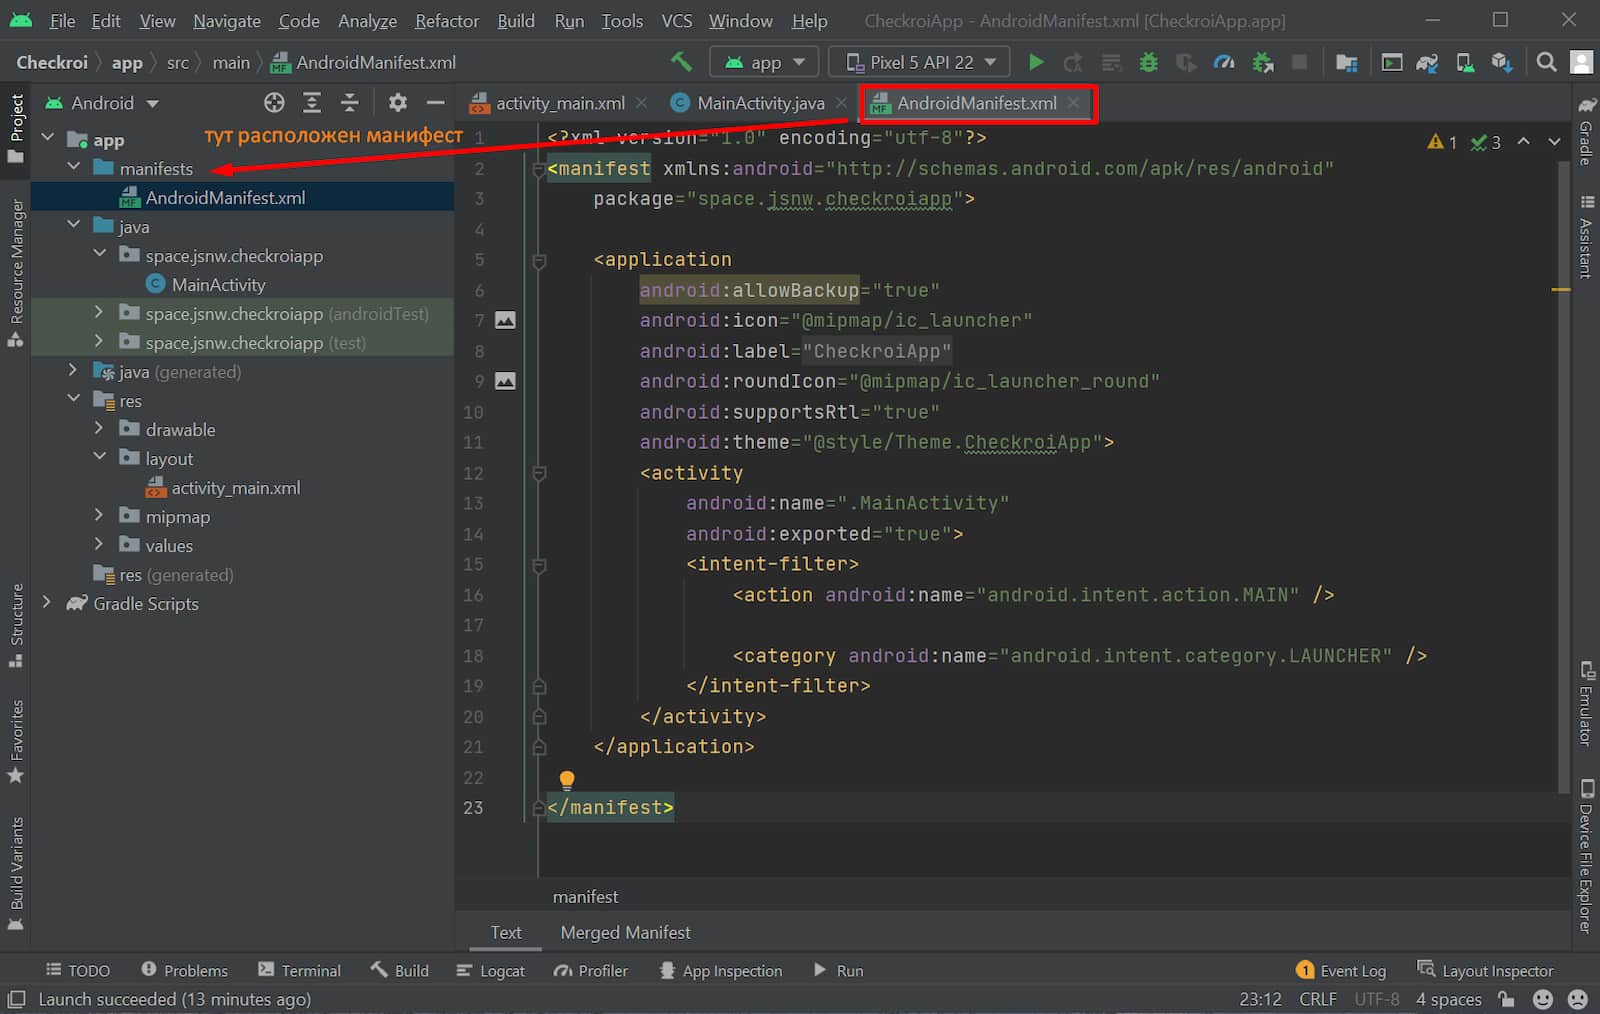Open the Android project view dropdown
Image resolution: width=1600 pixels, height=1014 pixels.
click(102, 103)
